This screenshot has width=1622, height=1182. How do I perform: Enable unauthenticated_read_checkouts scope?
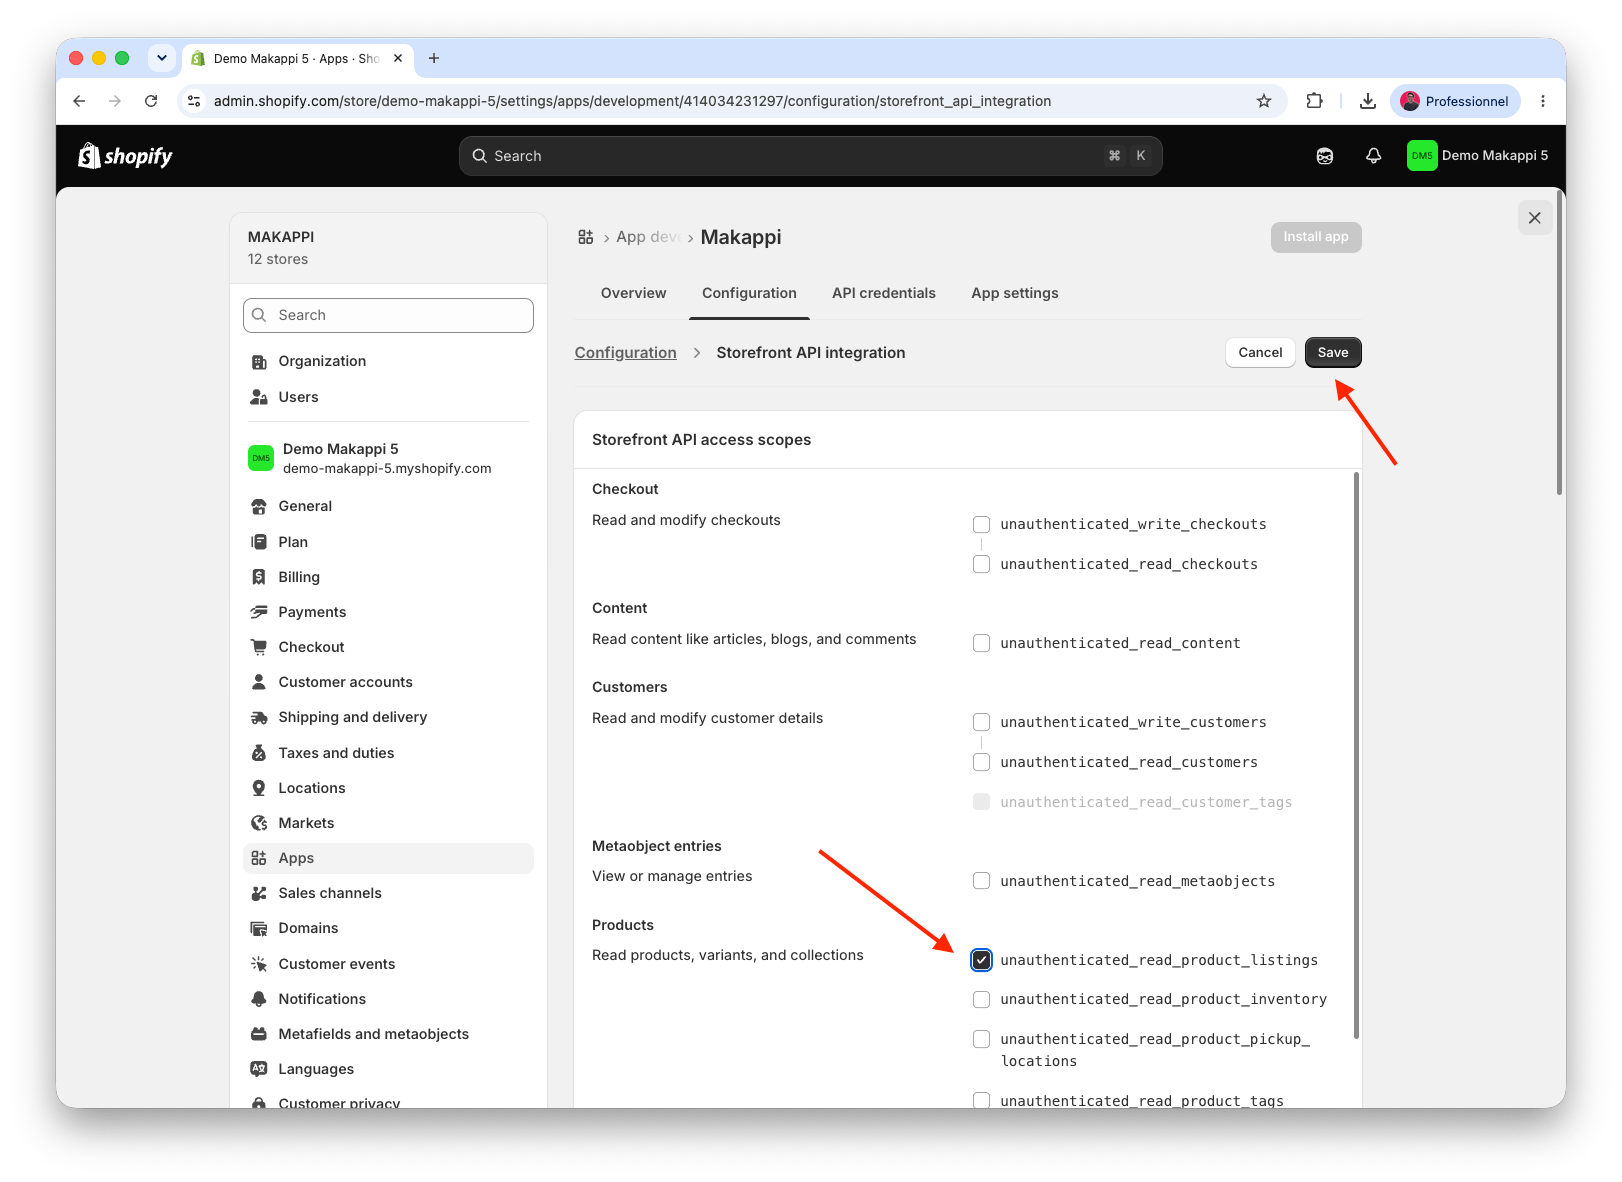[x=982, y=564]
